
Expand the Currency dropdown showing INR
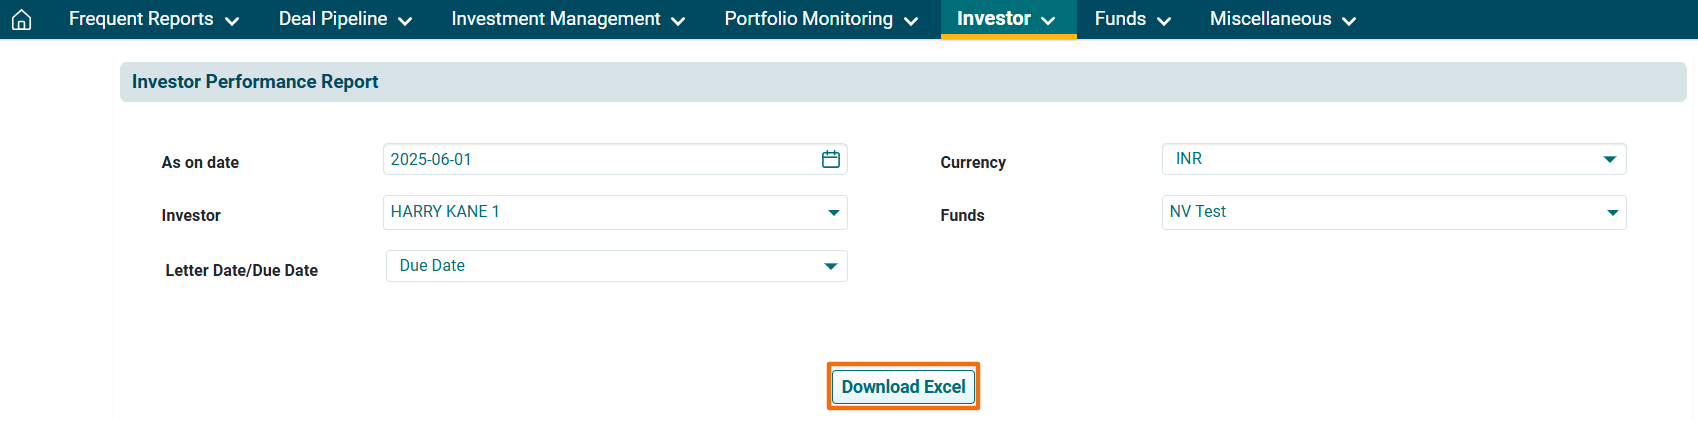point(1609,159)
